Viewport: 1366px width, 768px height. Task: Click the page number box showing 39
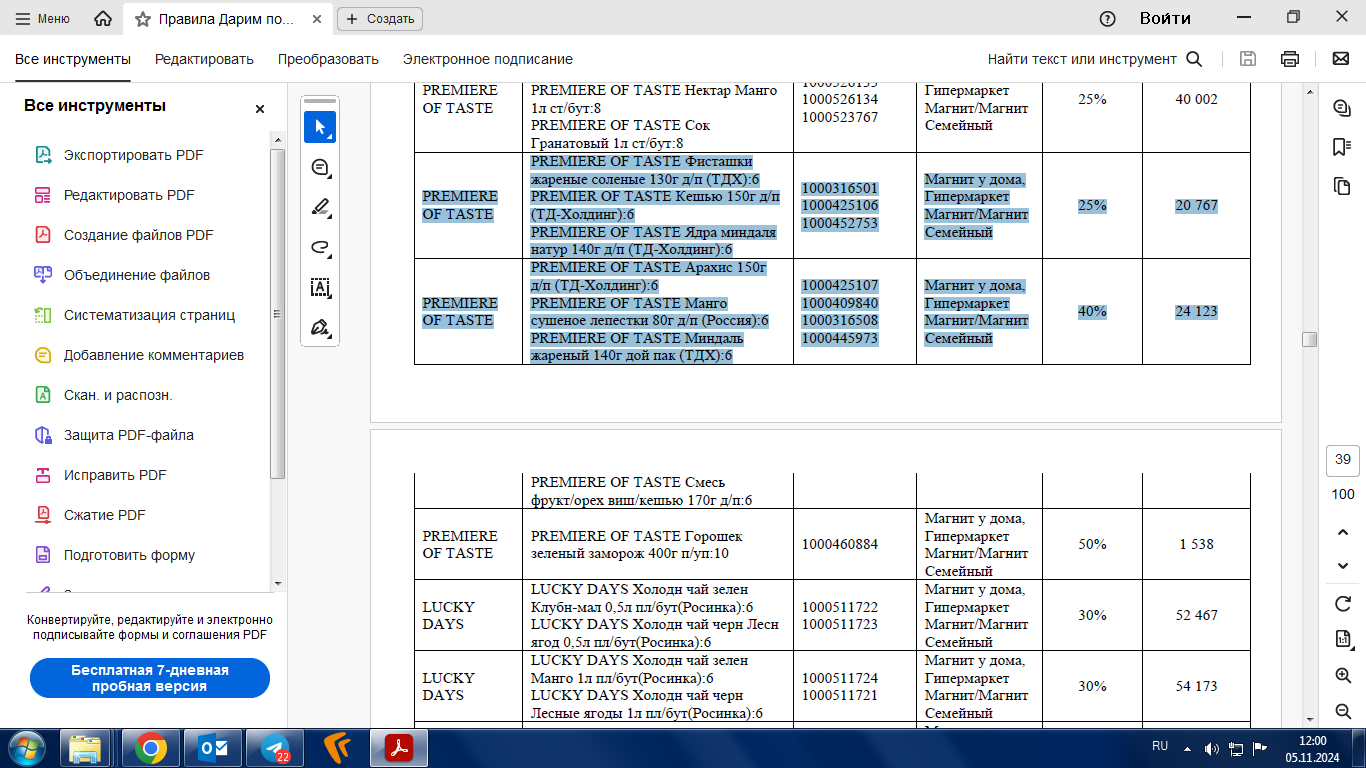(x=1343, y=460)
